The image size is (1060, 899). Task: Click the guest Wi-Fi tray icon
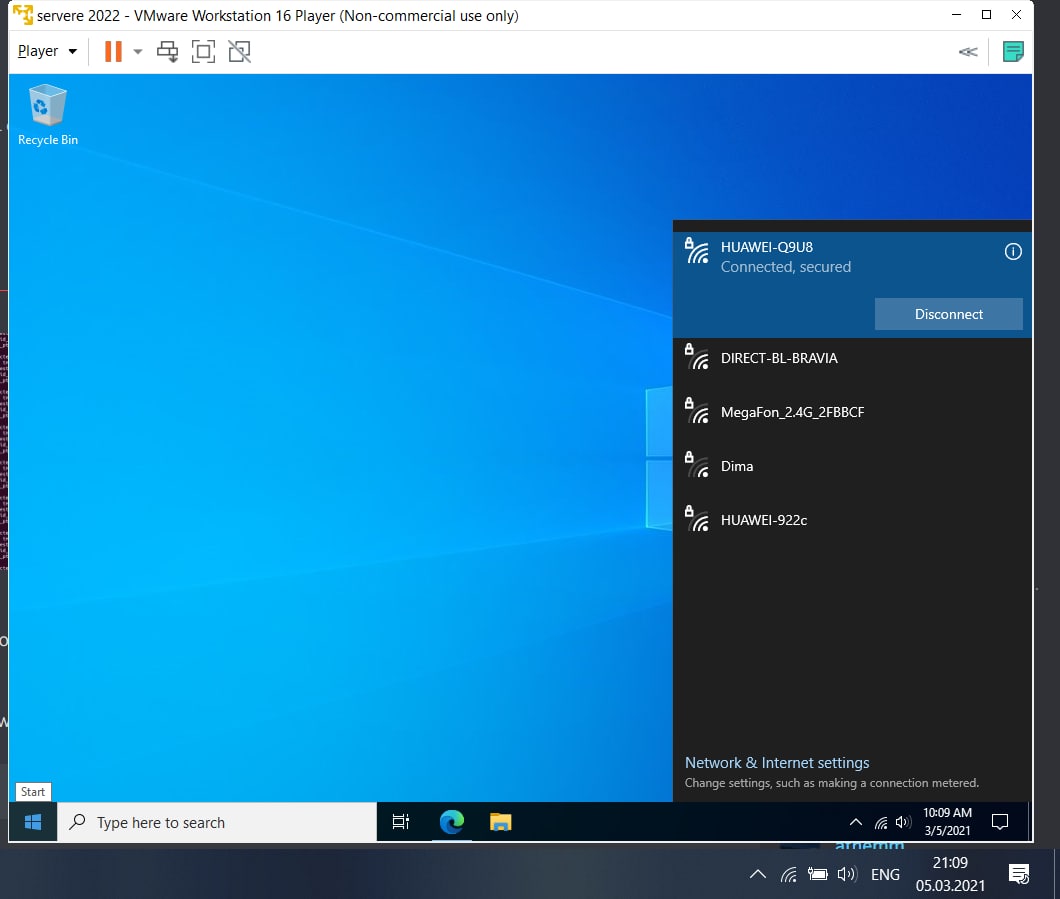(881, 822)
